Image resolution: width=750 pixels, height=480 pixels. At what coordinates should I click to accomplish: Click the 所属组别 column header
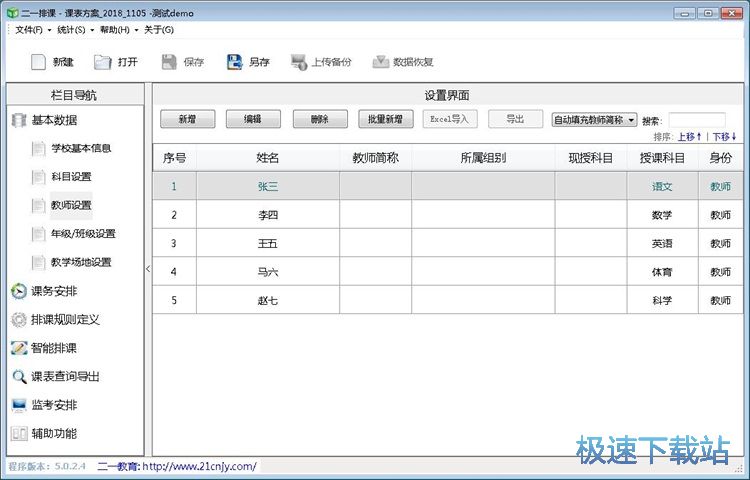483,158
